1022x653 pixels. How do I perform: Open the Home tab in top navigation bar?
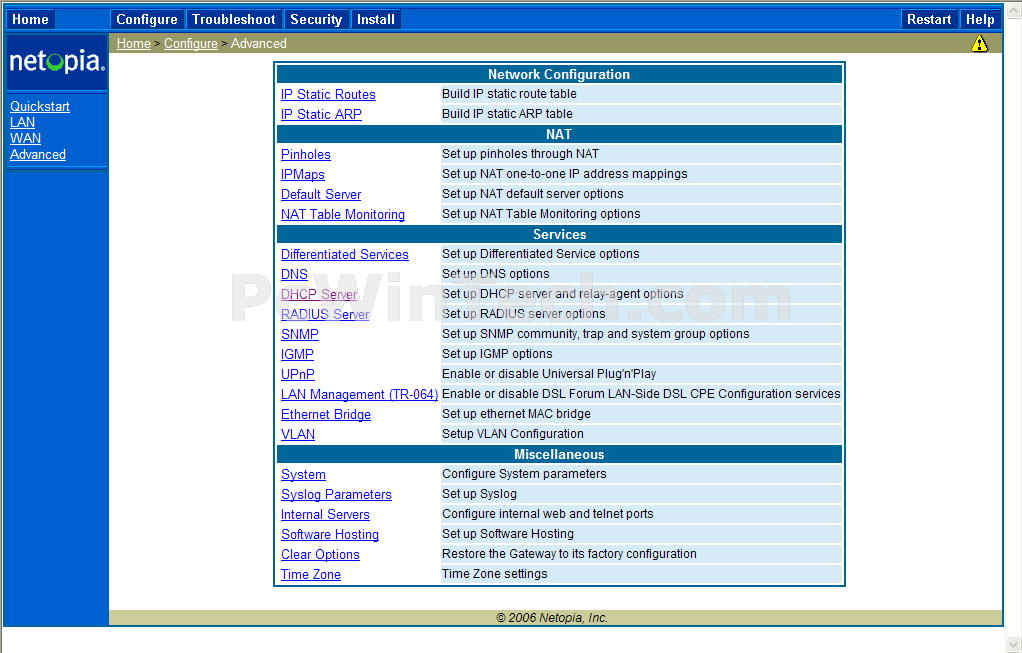point(30,20)
